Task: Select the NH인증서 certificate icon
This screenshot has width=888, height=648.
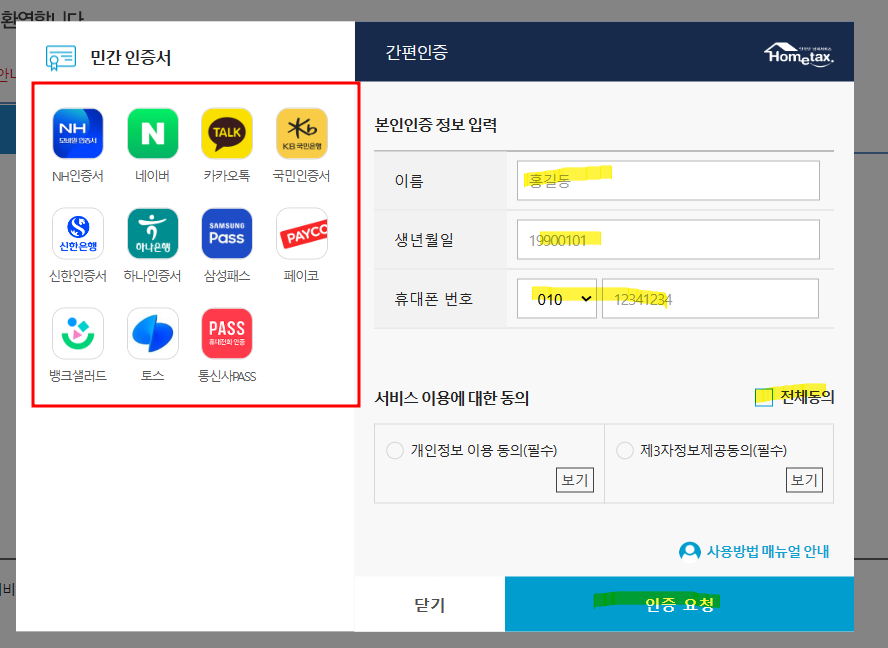Action: (x=78, y=134)
